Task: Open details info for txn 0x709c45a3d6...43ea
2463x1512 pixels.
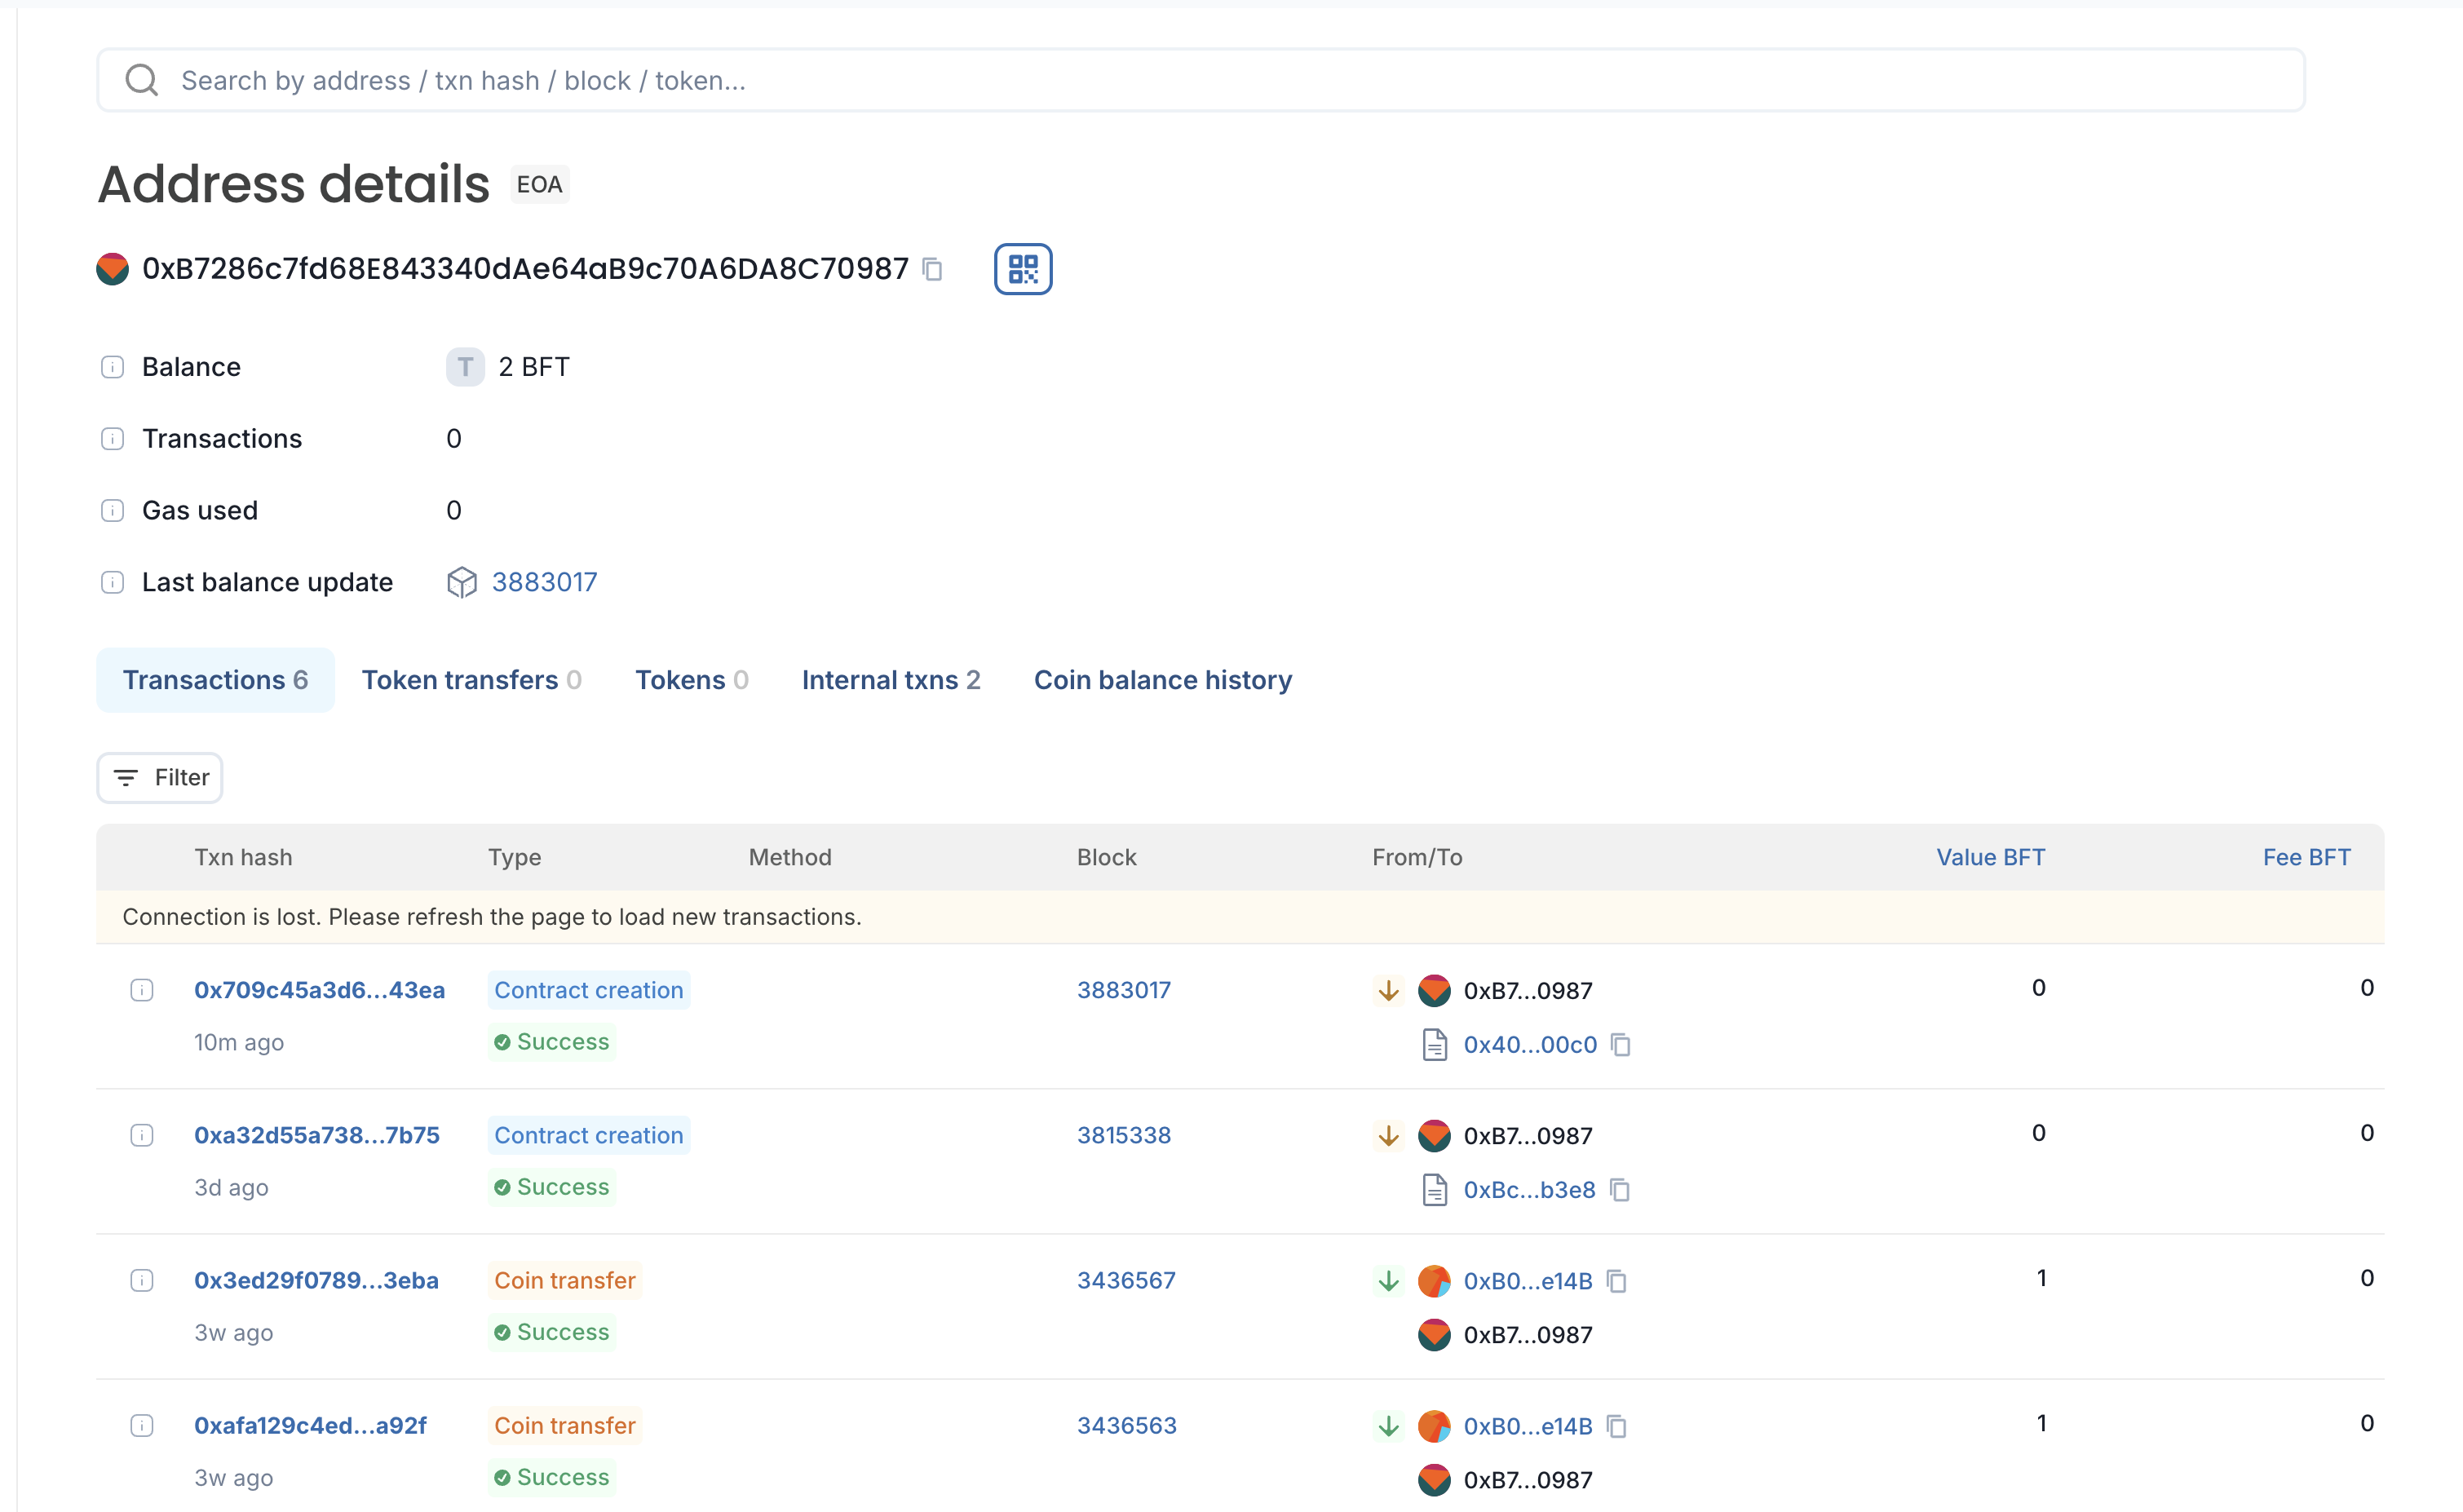Action: tap(142, 990)
